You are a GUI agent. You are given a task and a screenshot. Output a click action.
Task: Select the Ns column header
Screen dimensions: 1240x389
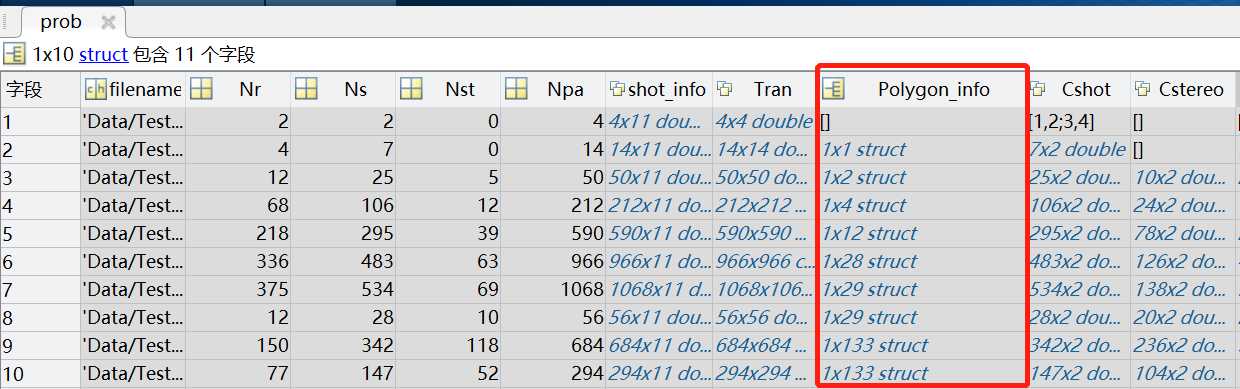click(x=343, y=89)
